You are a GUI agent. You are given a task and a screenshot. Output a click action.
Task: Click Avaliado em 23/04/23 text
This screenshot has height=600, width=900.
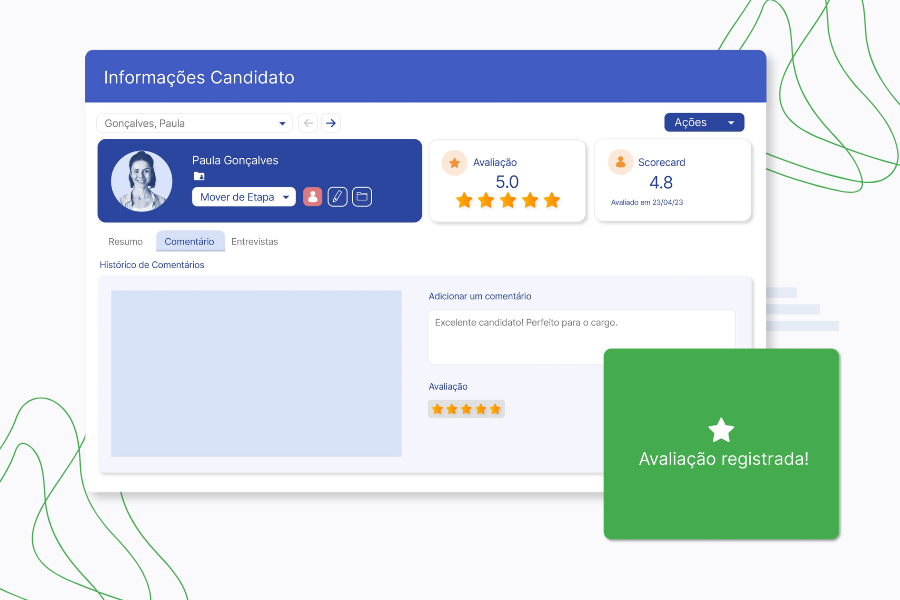[x=647, y=203]
